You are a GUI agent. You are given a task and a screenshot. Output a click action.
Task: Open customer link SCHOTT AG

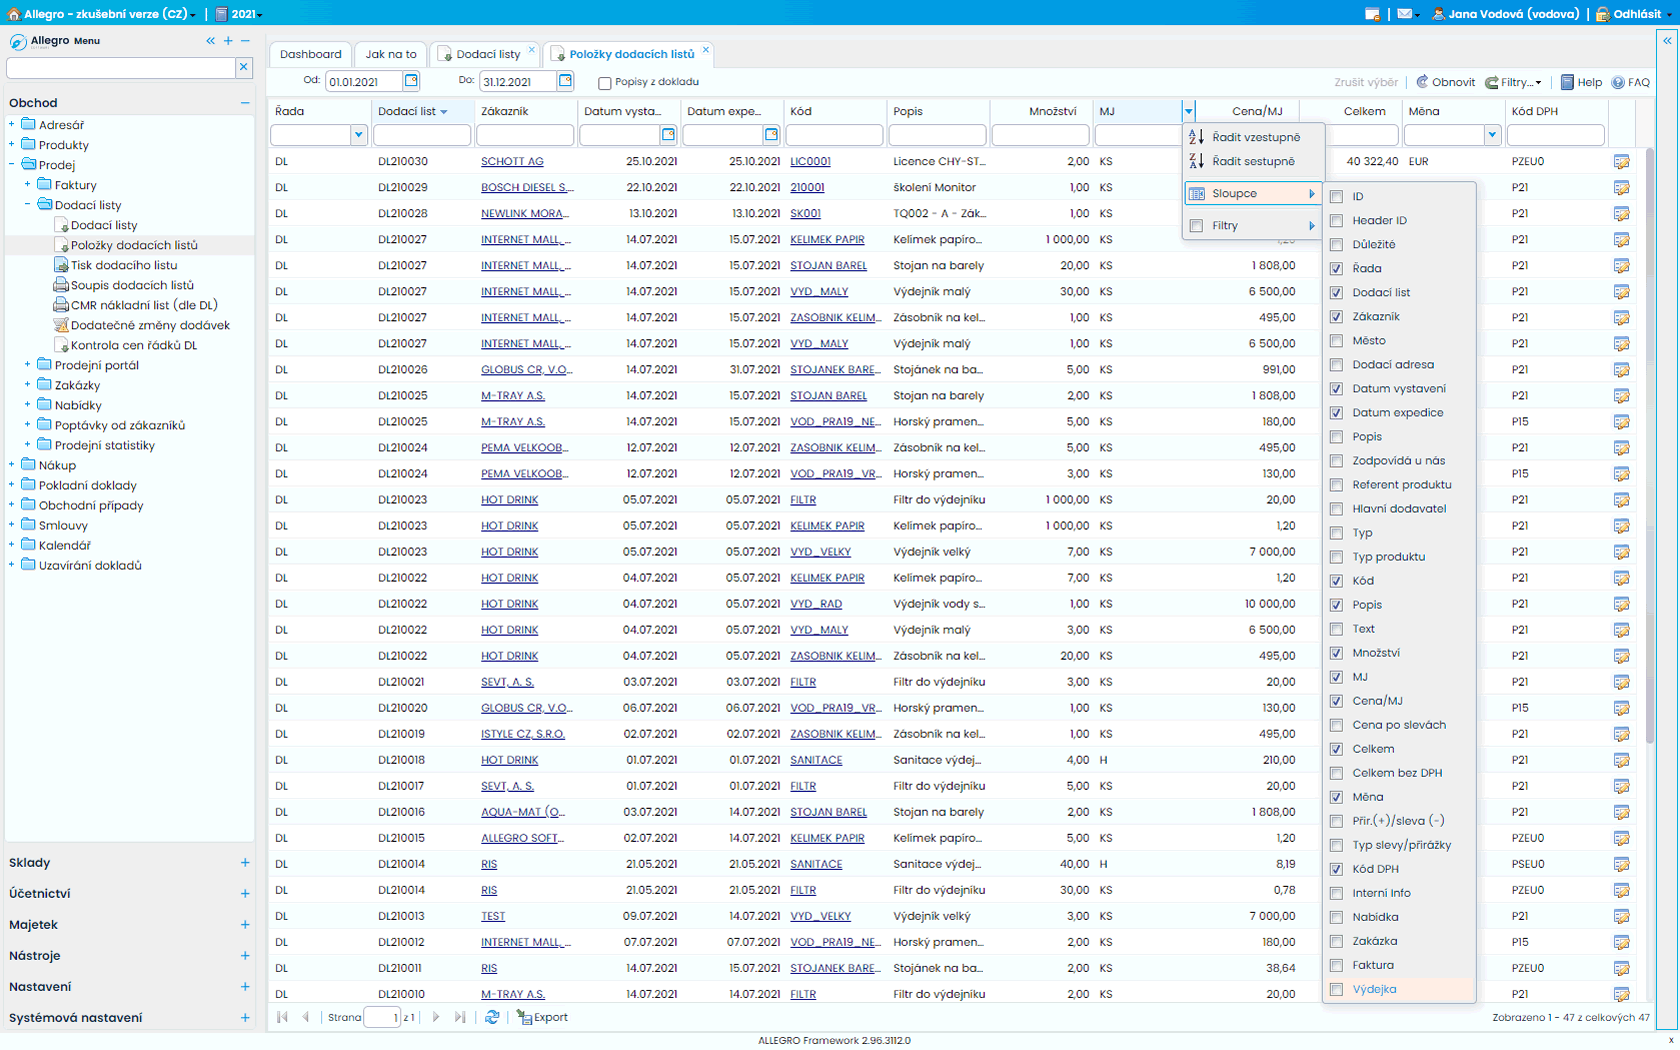pos(512,161)
